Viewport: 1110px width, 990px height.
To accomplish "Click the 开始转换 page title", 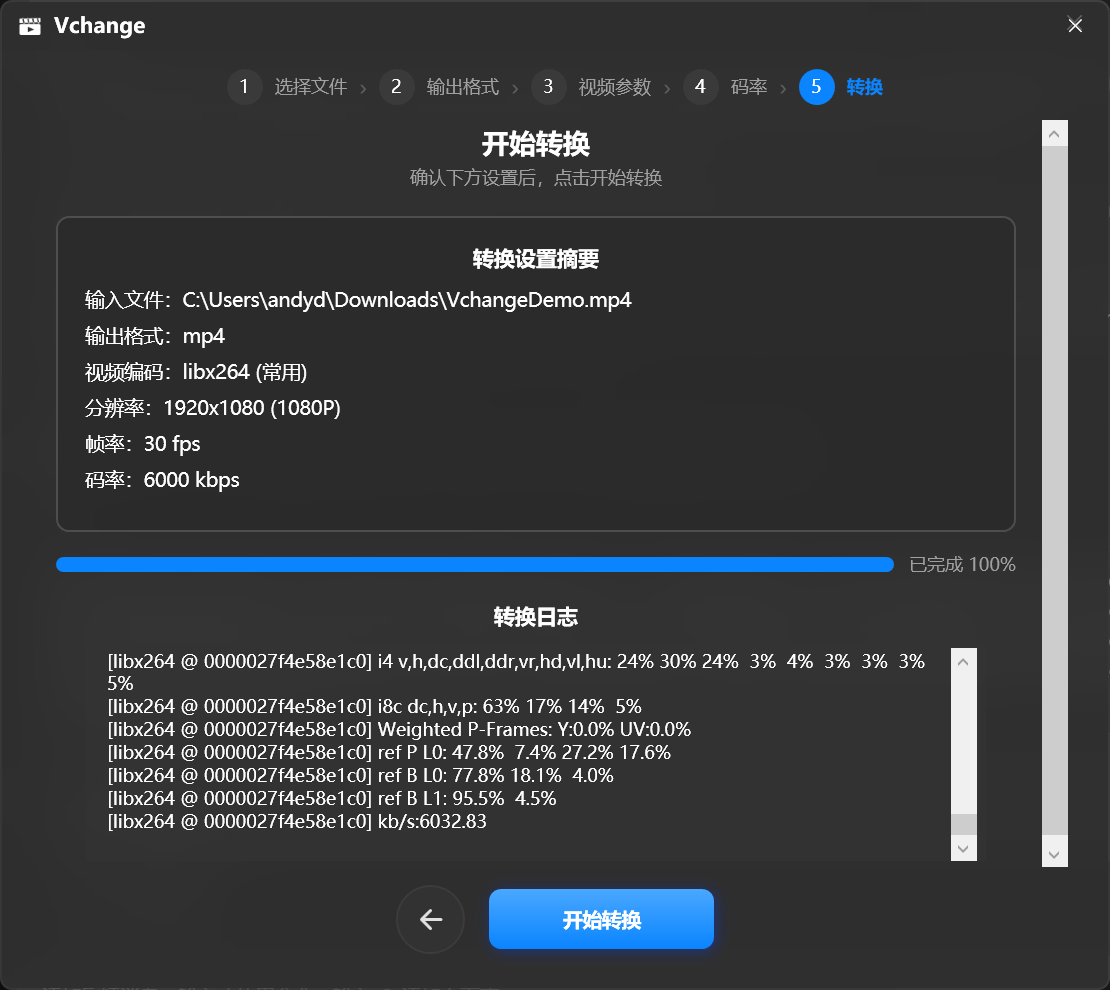I will click(536, 144).
